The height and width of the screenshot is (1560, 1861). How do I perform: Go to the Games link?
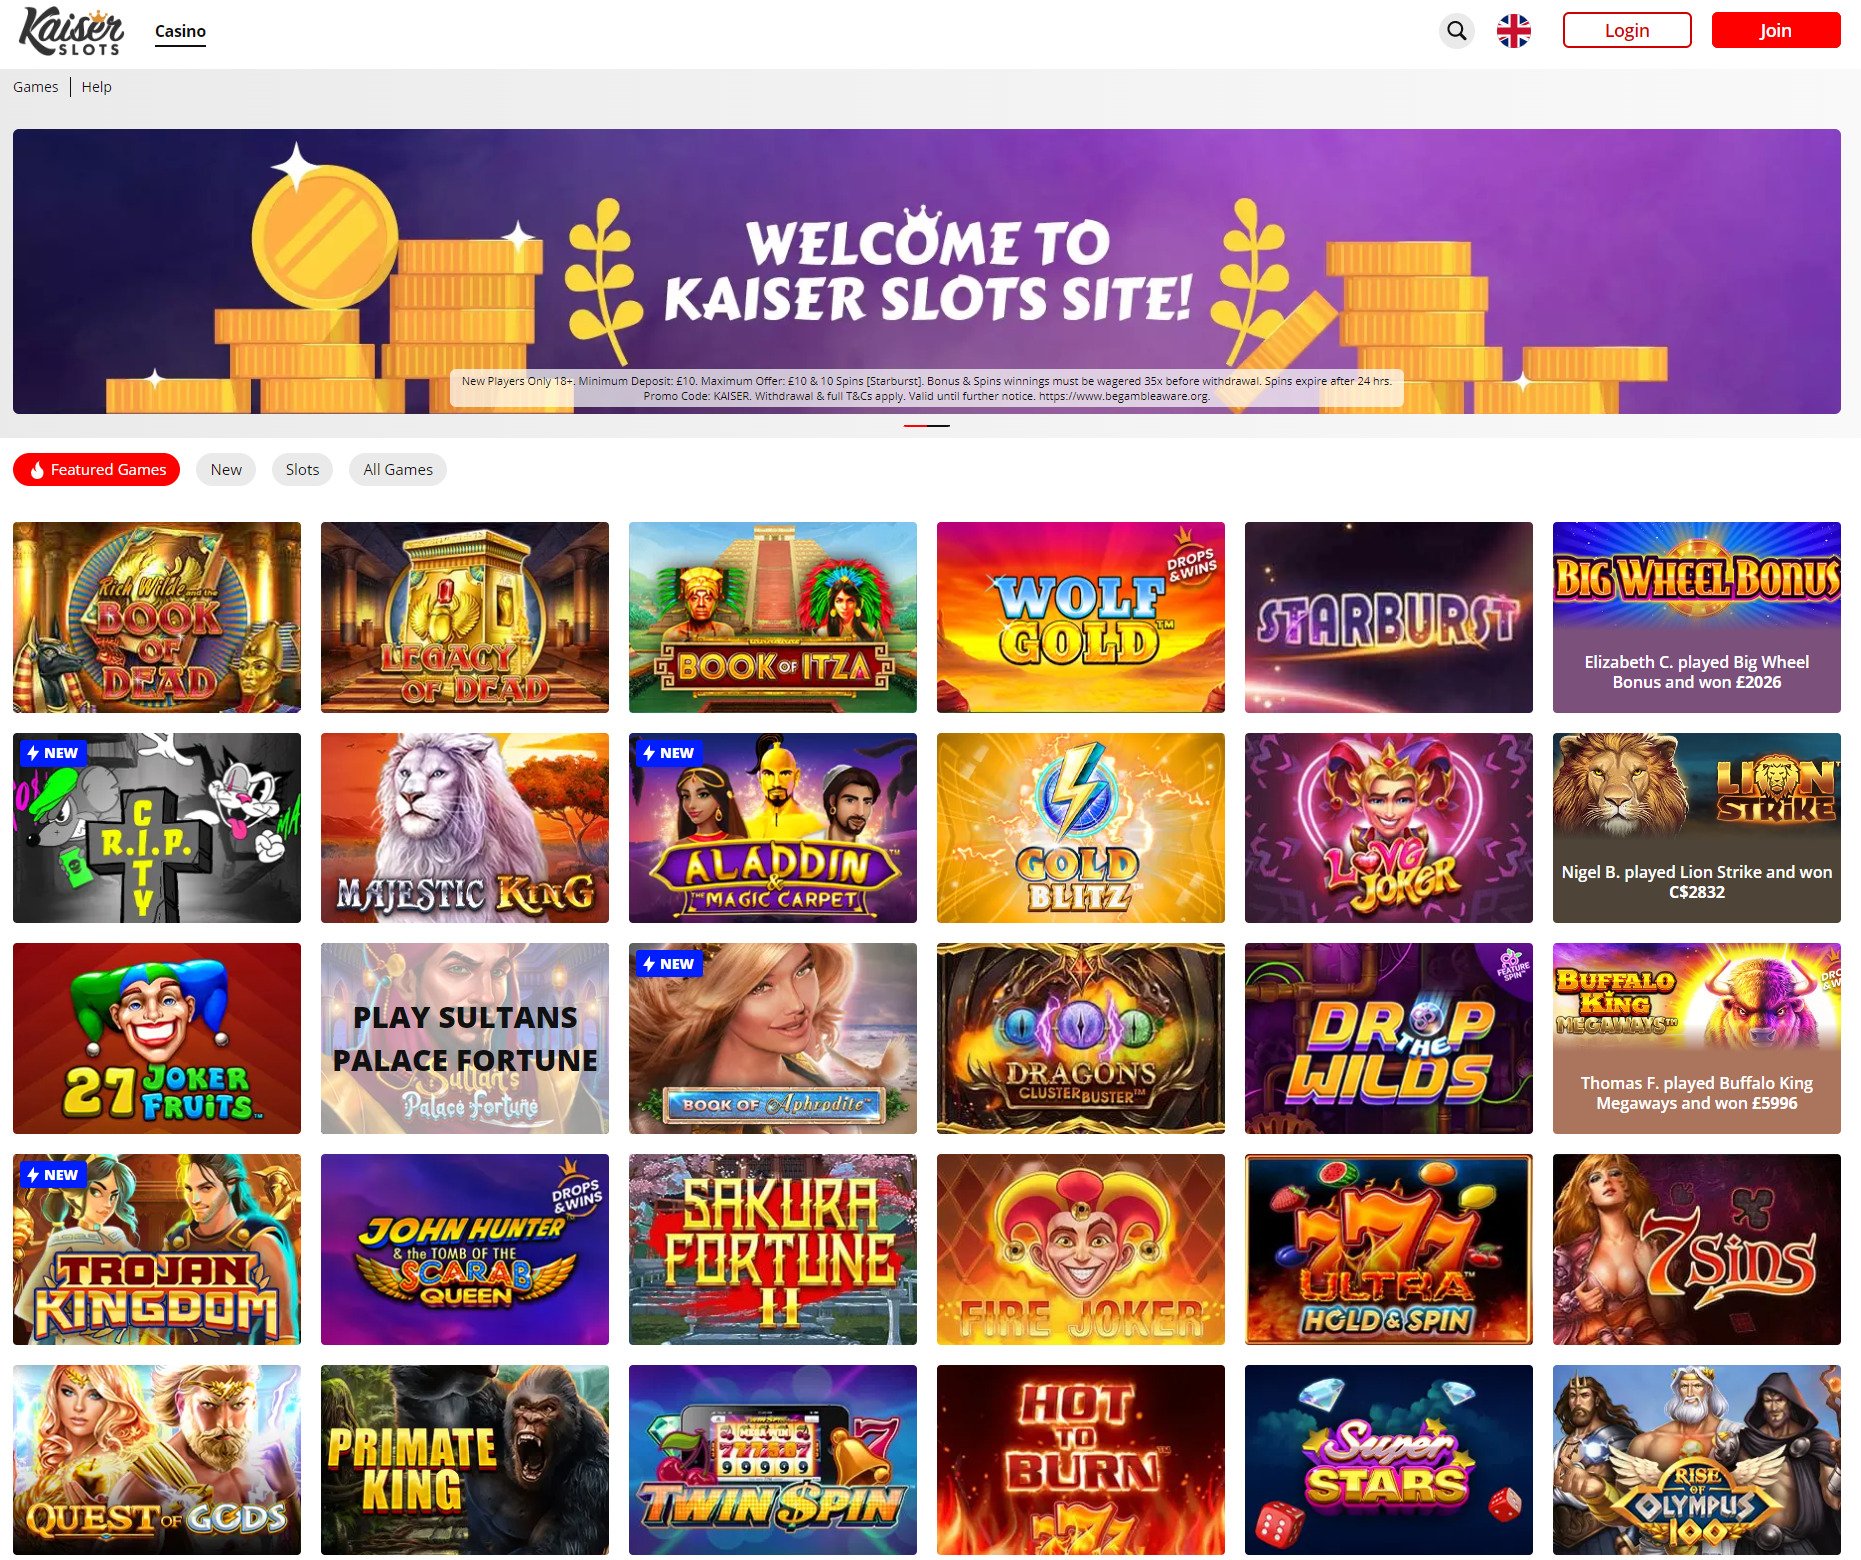[35, 87]
